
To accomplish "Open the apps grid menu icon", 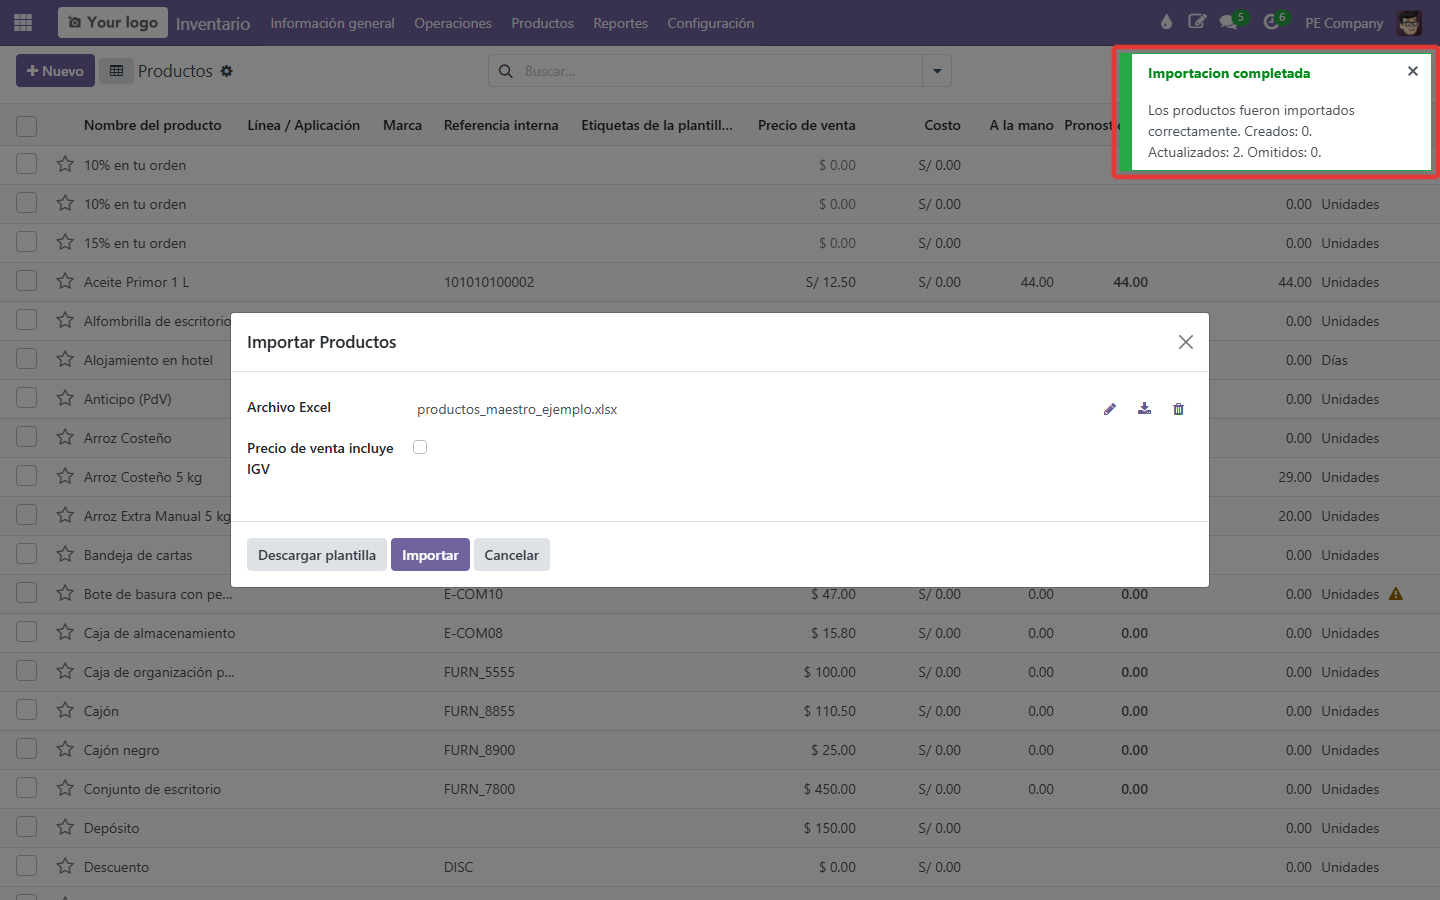I will pyautogui.click(x=23, y=22).
